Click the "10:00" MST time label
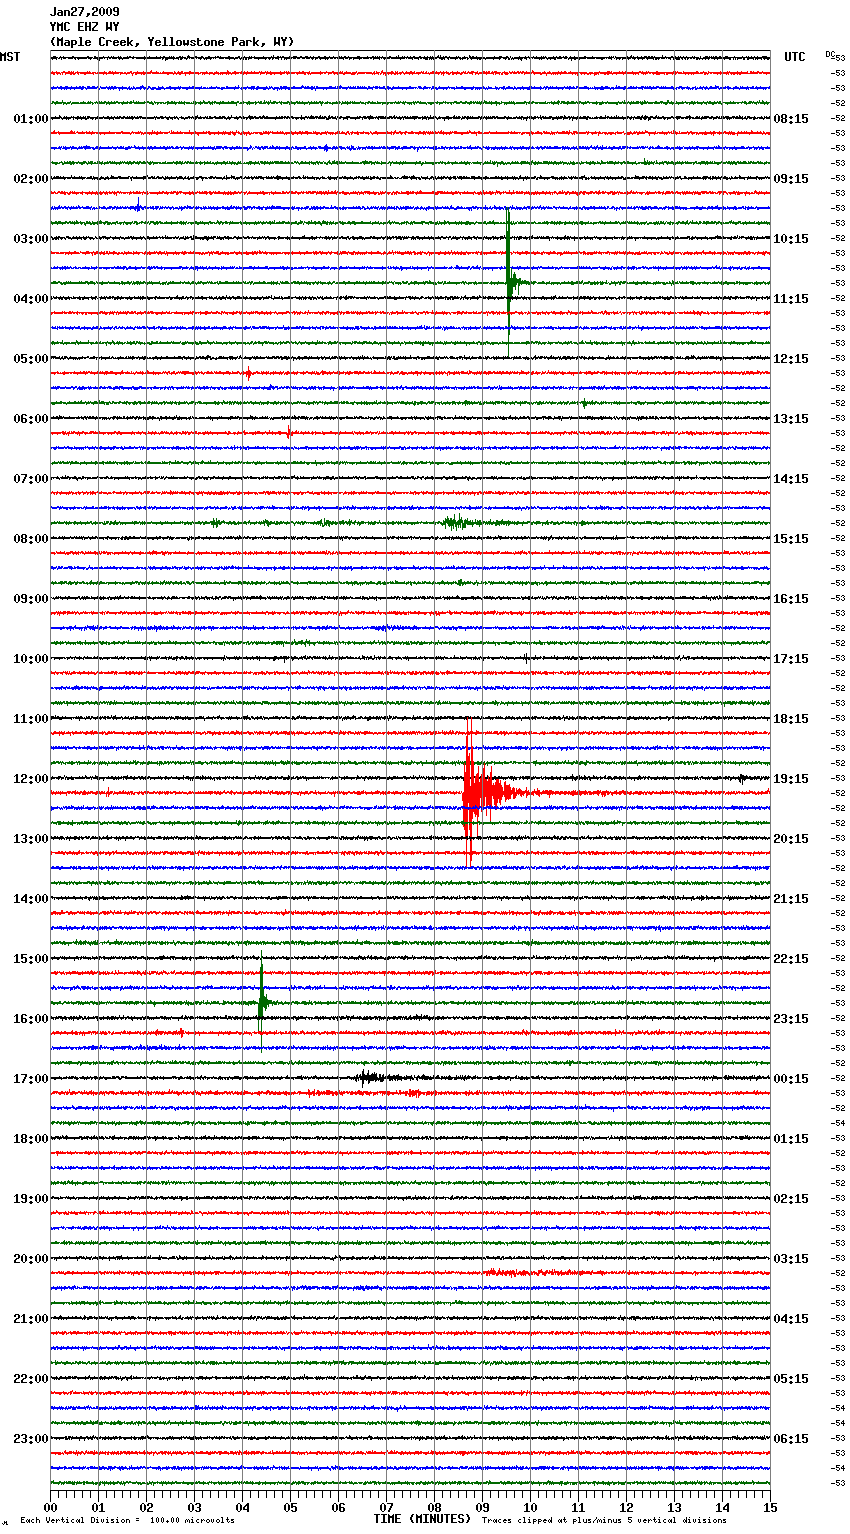Image resolution: width=850 pixels, height=1534 pixels. (x=31, y=659)
